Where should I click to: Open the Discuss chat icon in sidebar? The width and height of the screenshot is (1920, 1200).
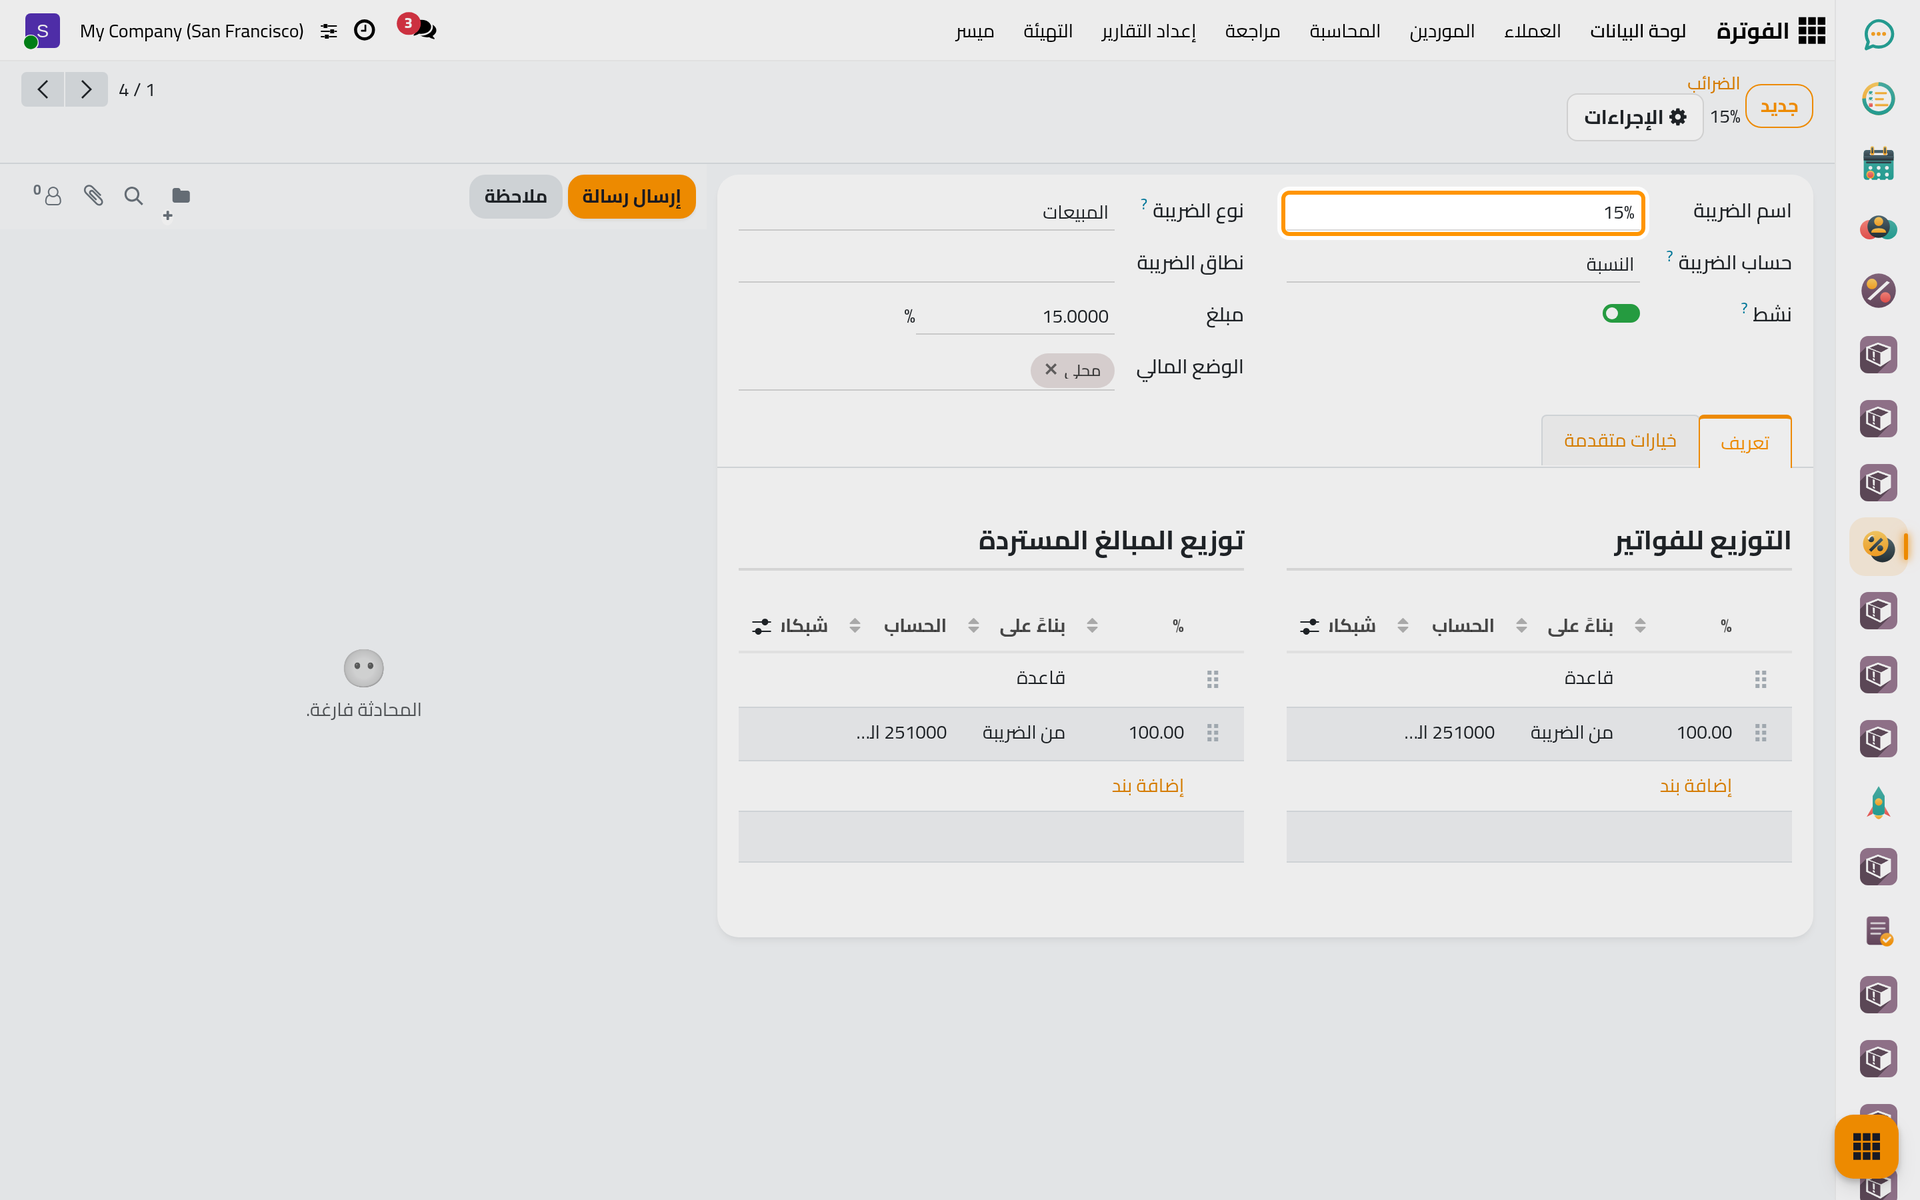pos(1878,35)
